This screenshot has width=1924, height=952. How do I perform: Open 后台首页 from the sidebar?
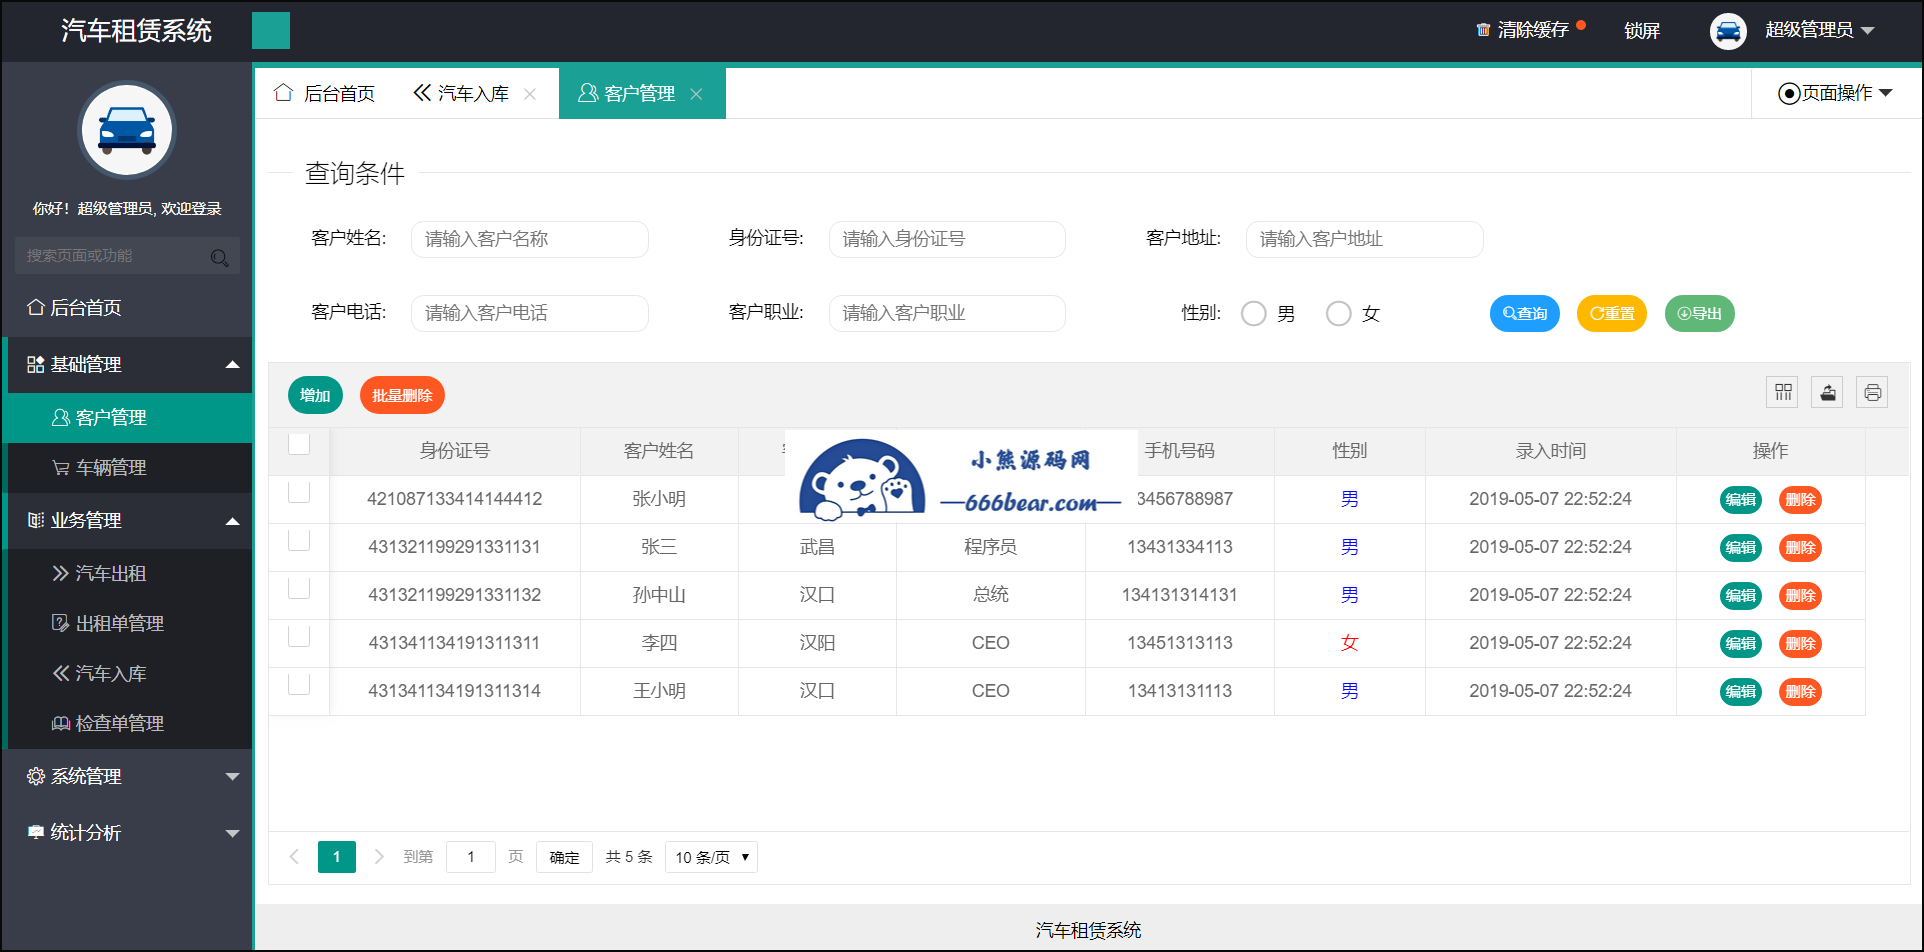[127, 308]
